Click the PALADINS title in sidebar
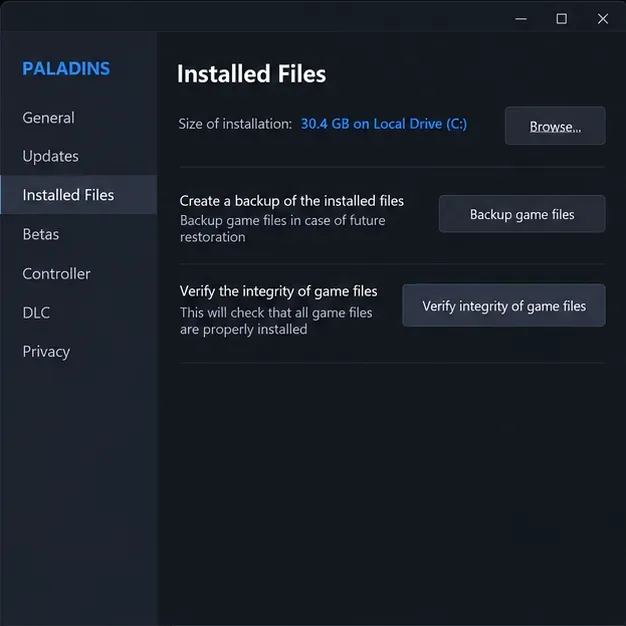This screenshot has height=626, width=626. click(x=66, y=68)
